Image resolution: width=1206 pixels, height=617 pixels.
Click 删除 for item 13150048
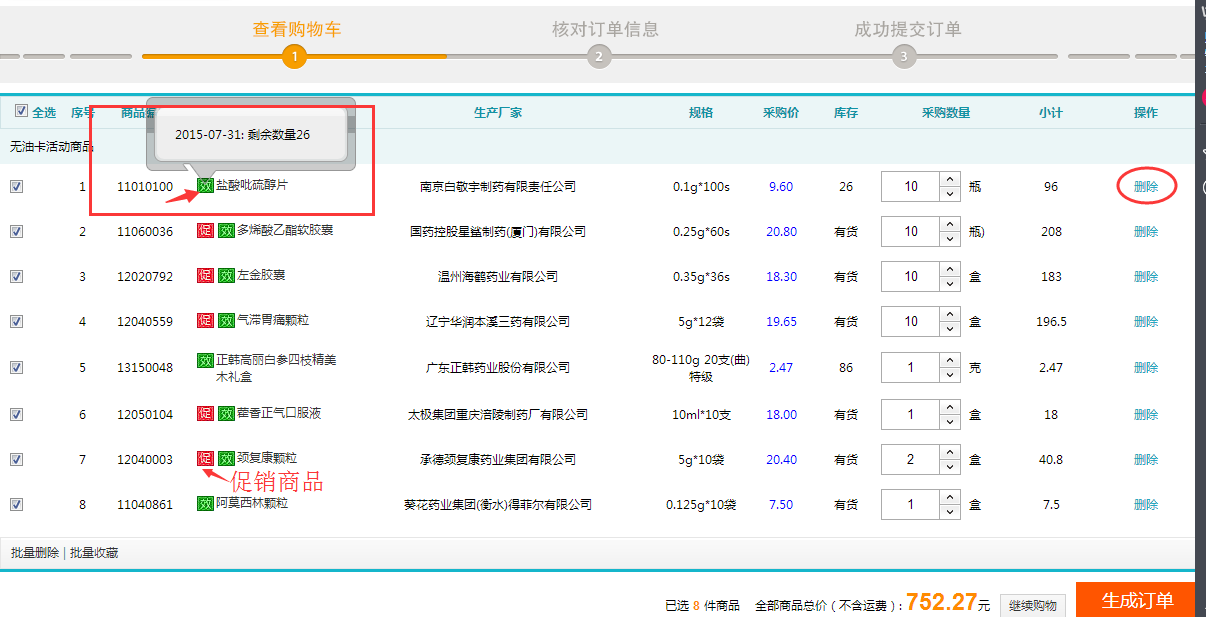tap(1146, 367)
